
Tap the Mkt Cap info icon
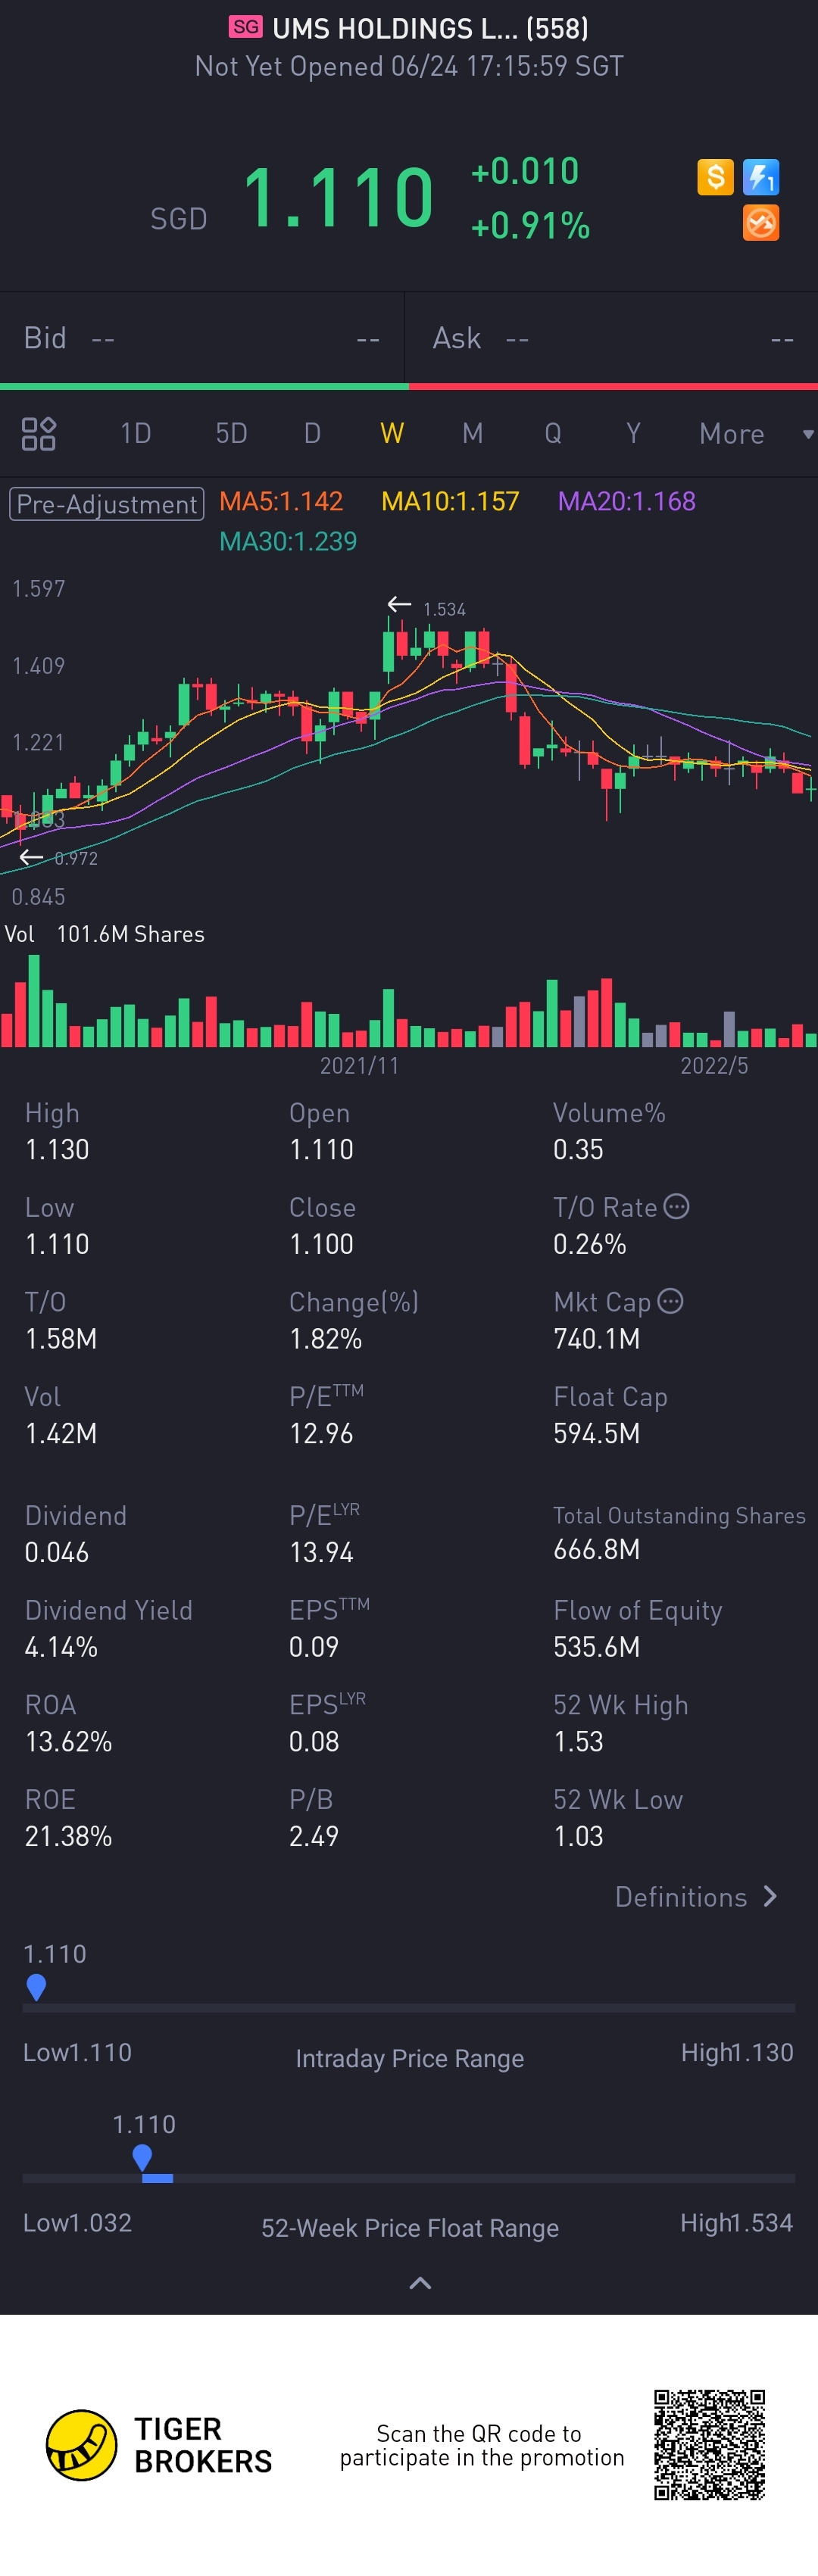click(671, 1301)
